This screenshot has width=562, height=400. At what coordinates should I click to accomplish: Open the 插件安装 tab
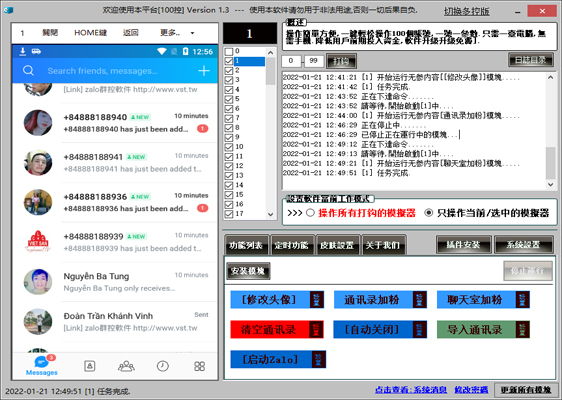pyautogui.click(x=463, y=245)
